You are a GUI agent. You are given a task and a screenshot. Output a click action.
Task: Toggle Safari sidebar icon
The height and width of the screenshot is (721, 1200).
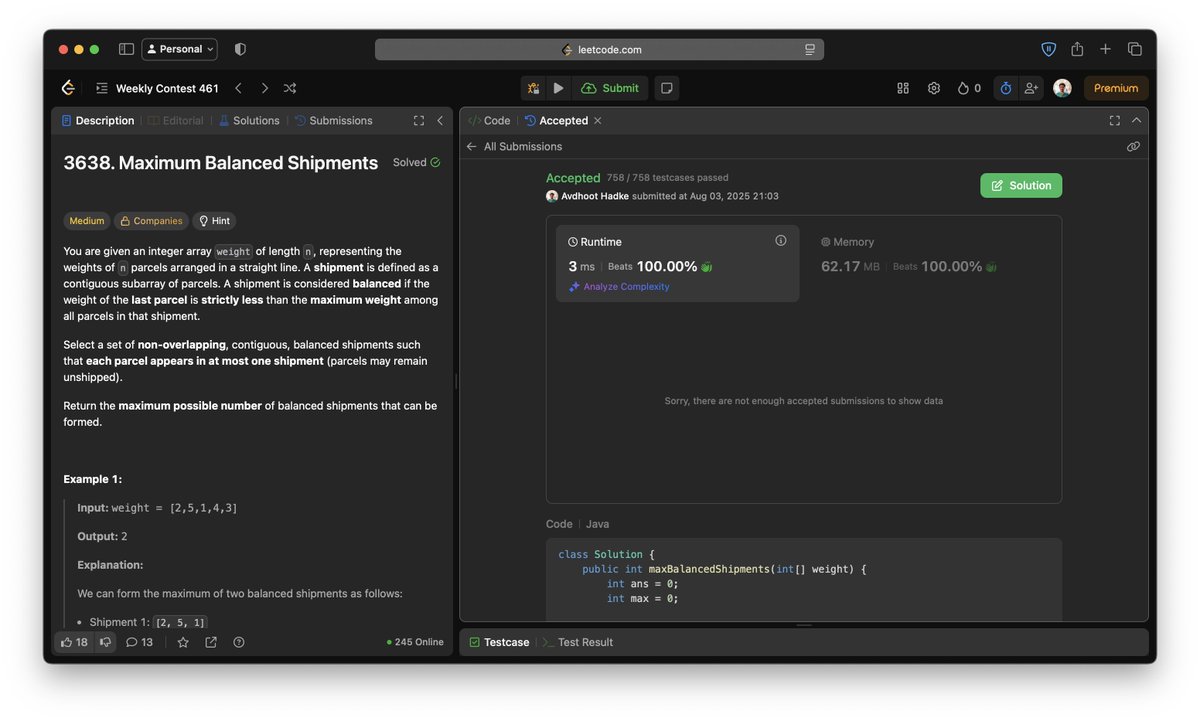pyautogui.click(x=126, y=49)
